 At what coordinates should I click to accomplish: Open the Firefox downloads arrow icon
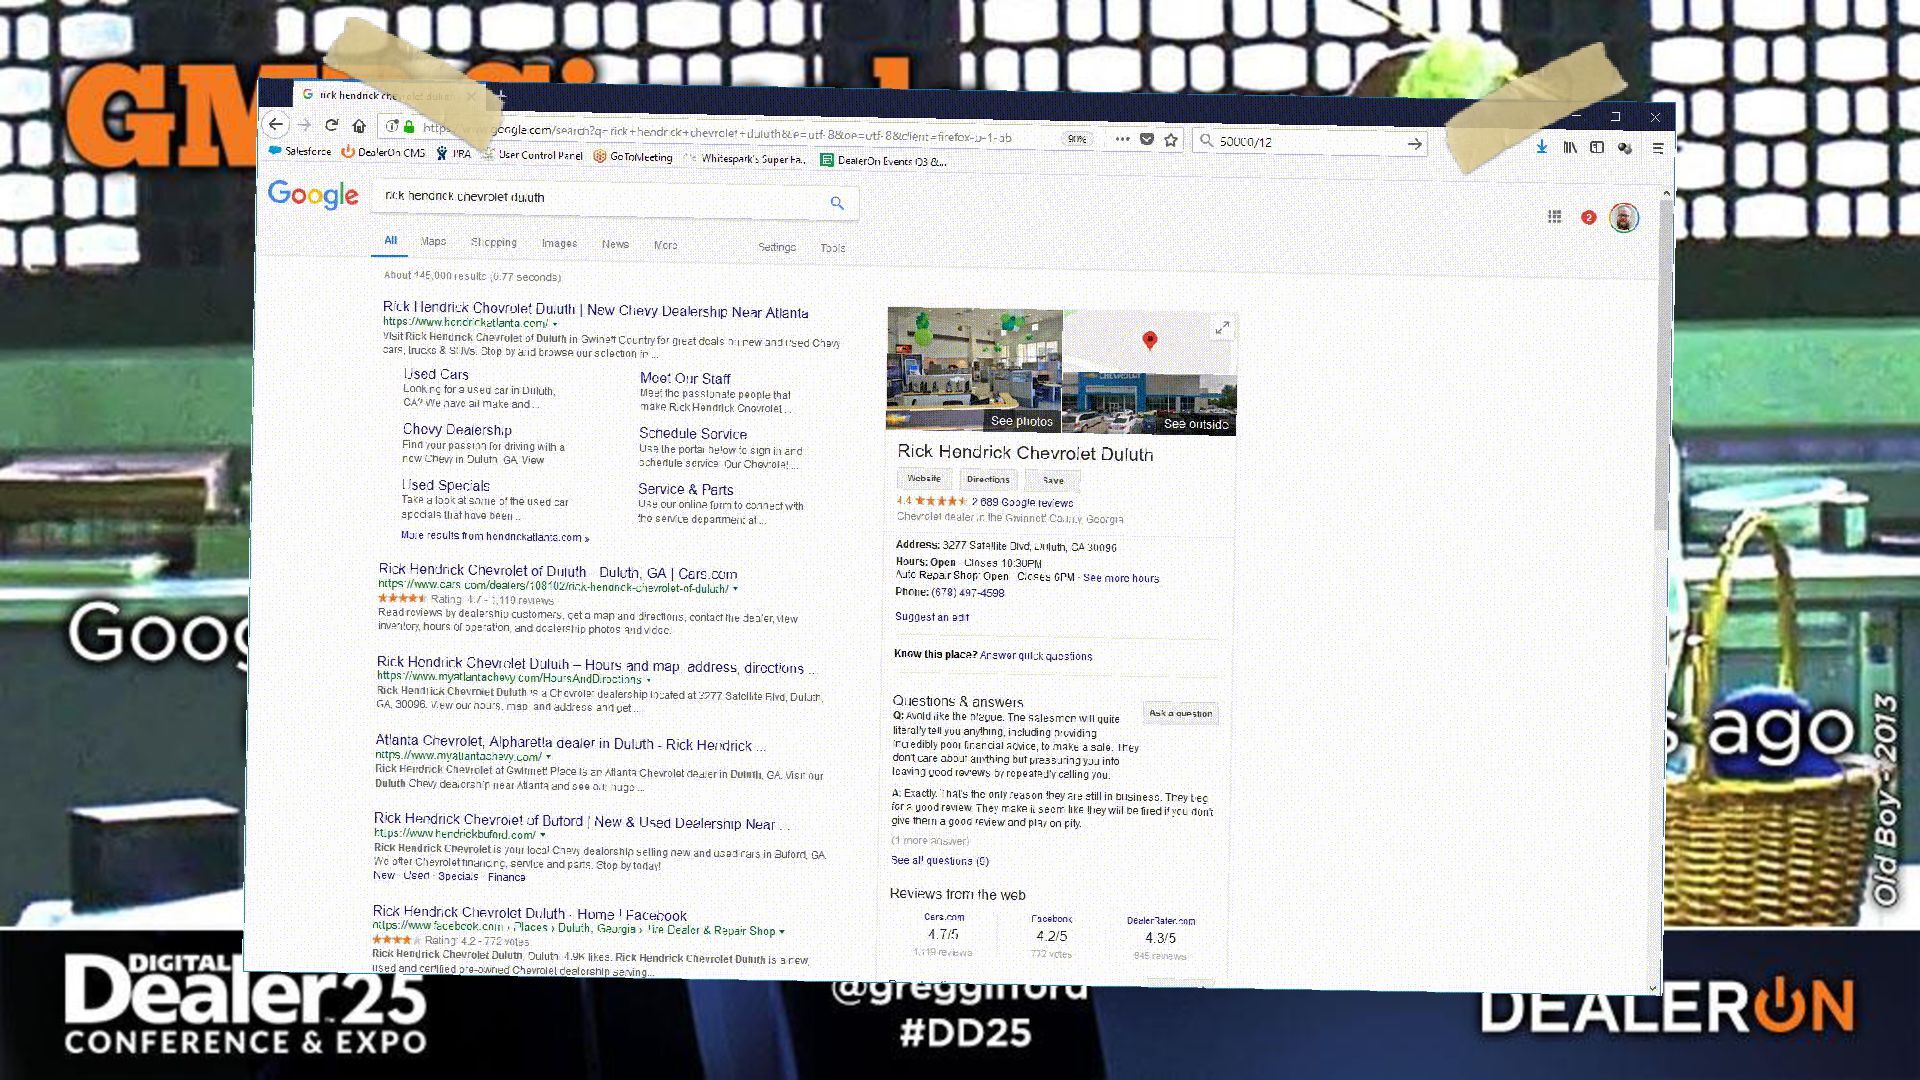tap(1541, 146)
